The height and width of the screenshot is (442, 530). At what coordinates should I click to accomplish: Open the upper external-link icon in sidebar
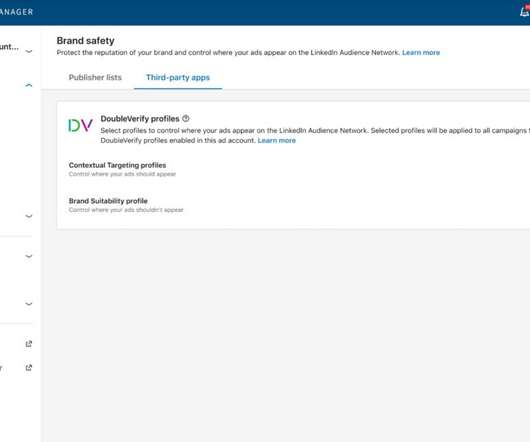click(29, 344)
